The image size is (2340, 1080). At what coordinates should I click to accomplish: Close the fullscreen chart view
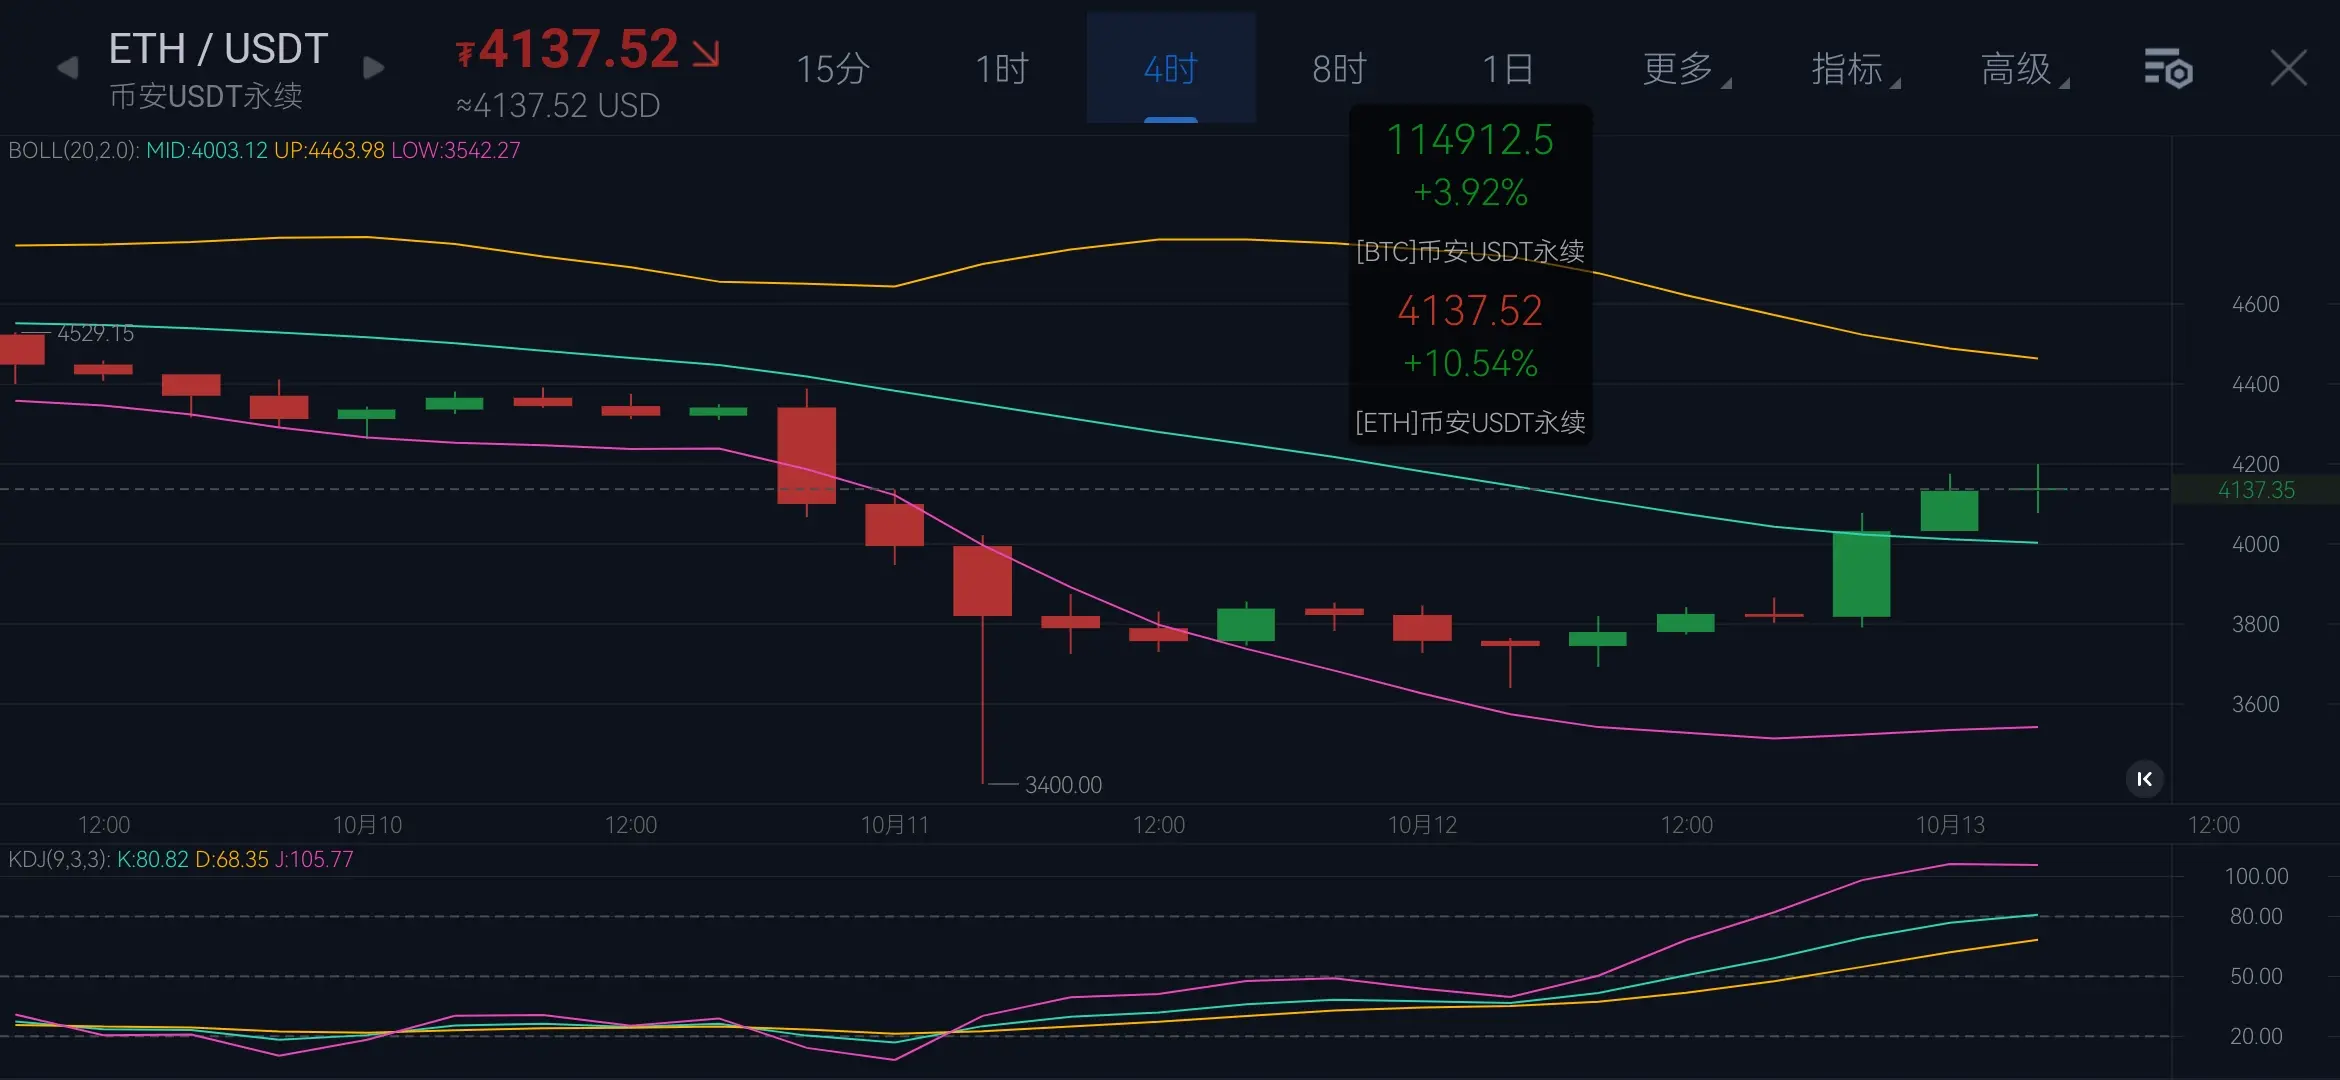point(2288,68)
